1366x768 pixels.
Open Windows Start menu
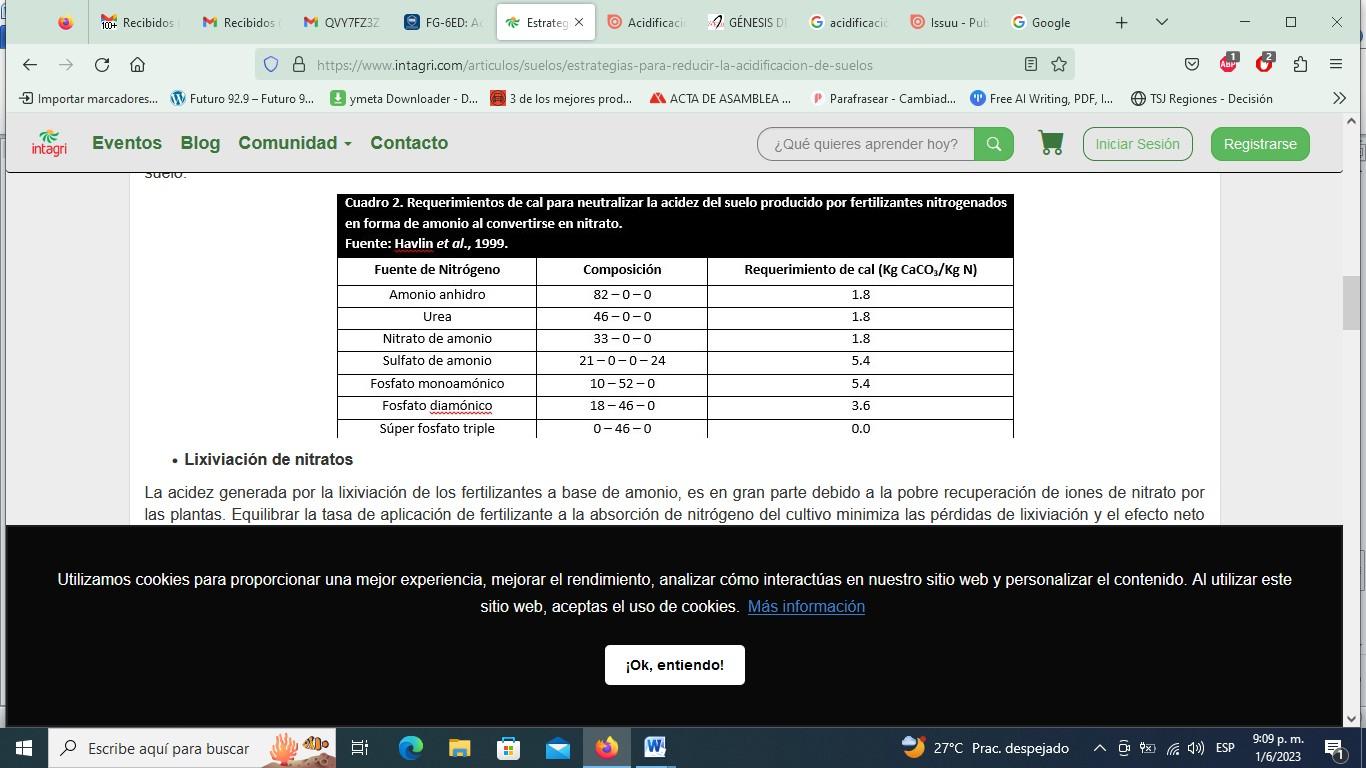[23, 748]
